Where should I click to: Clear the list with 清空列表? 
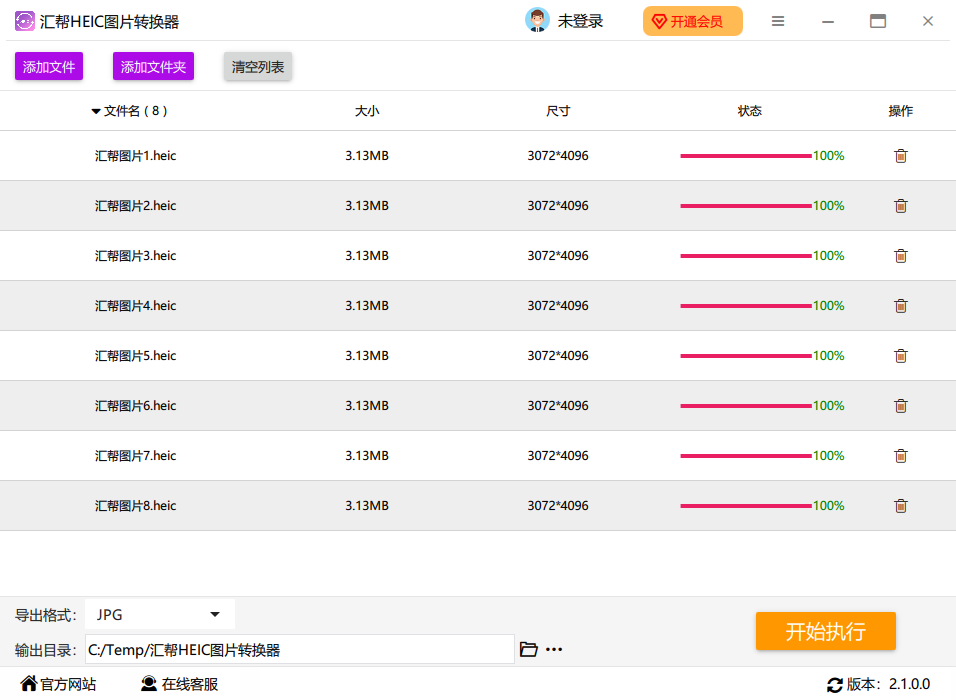[x=257, y=67]
